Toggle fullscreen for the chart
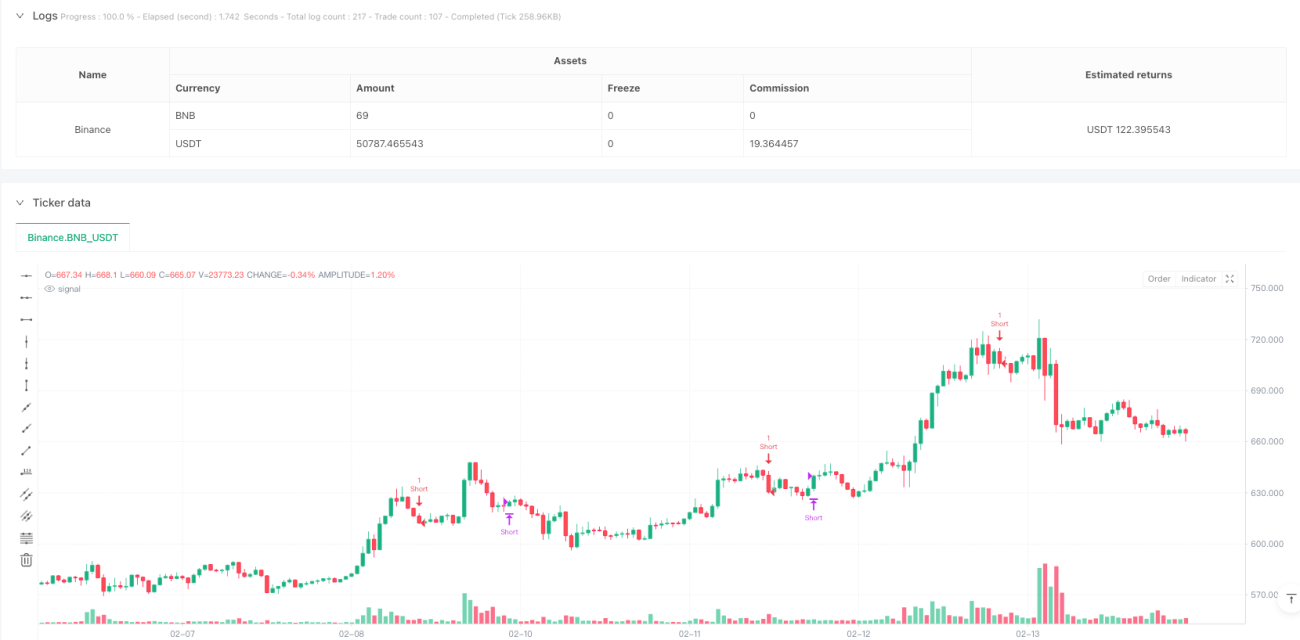The width and height of the screenshot is (1300, 640). pos(1230,279)
